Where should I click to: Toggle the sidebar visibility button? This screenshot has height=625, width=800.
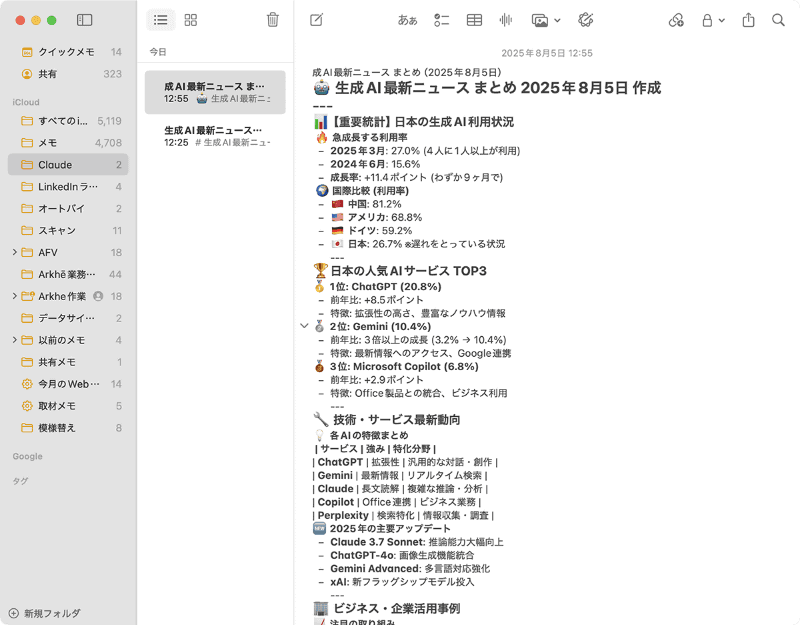[x=84, y=20]
